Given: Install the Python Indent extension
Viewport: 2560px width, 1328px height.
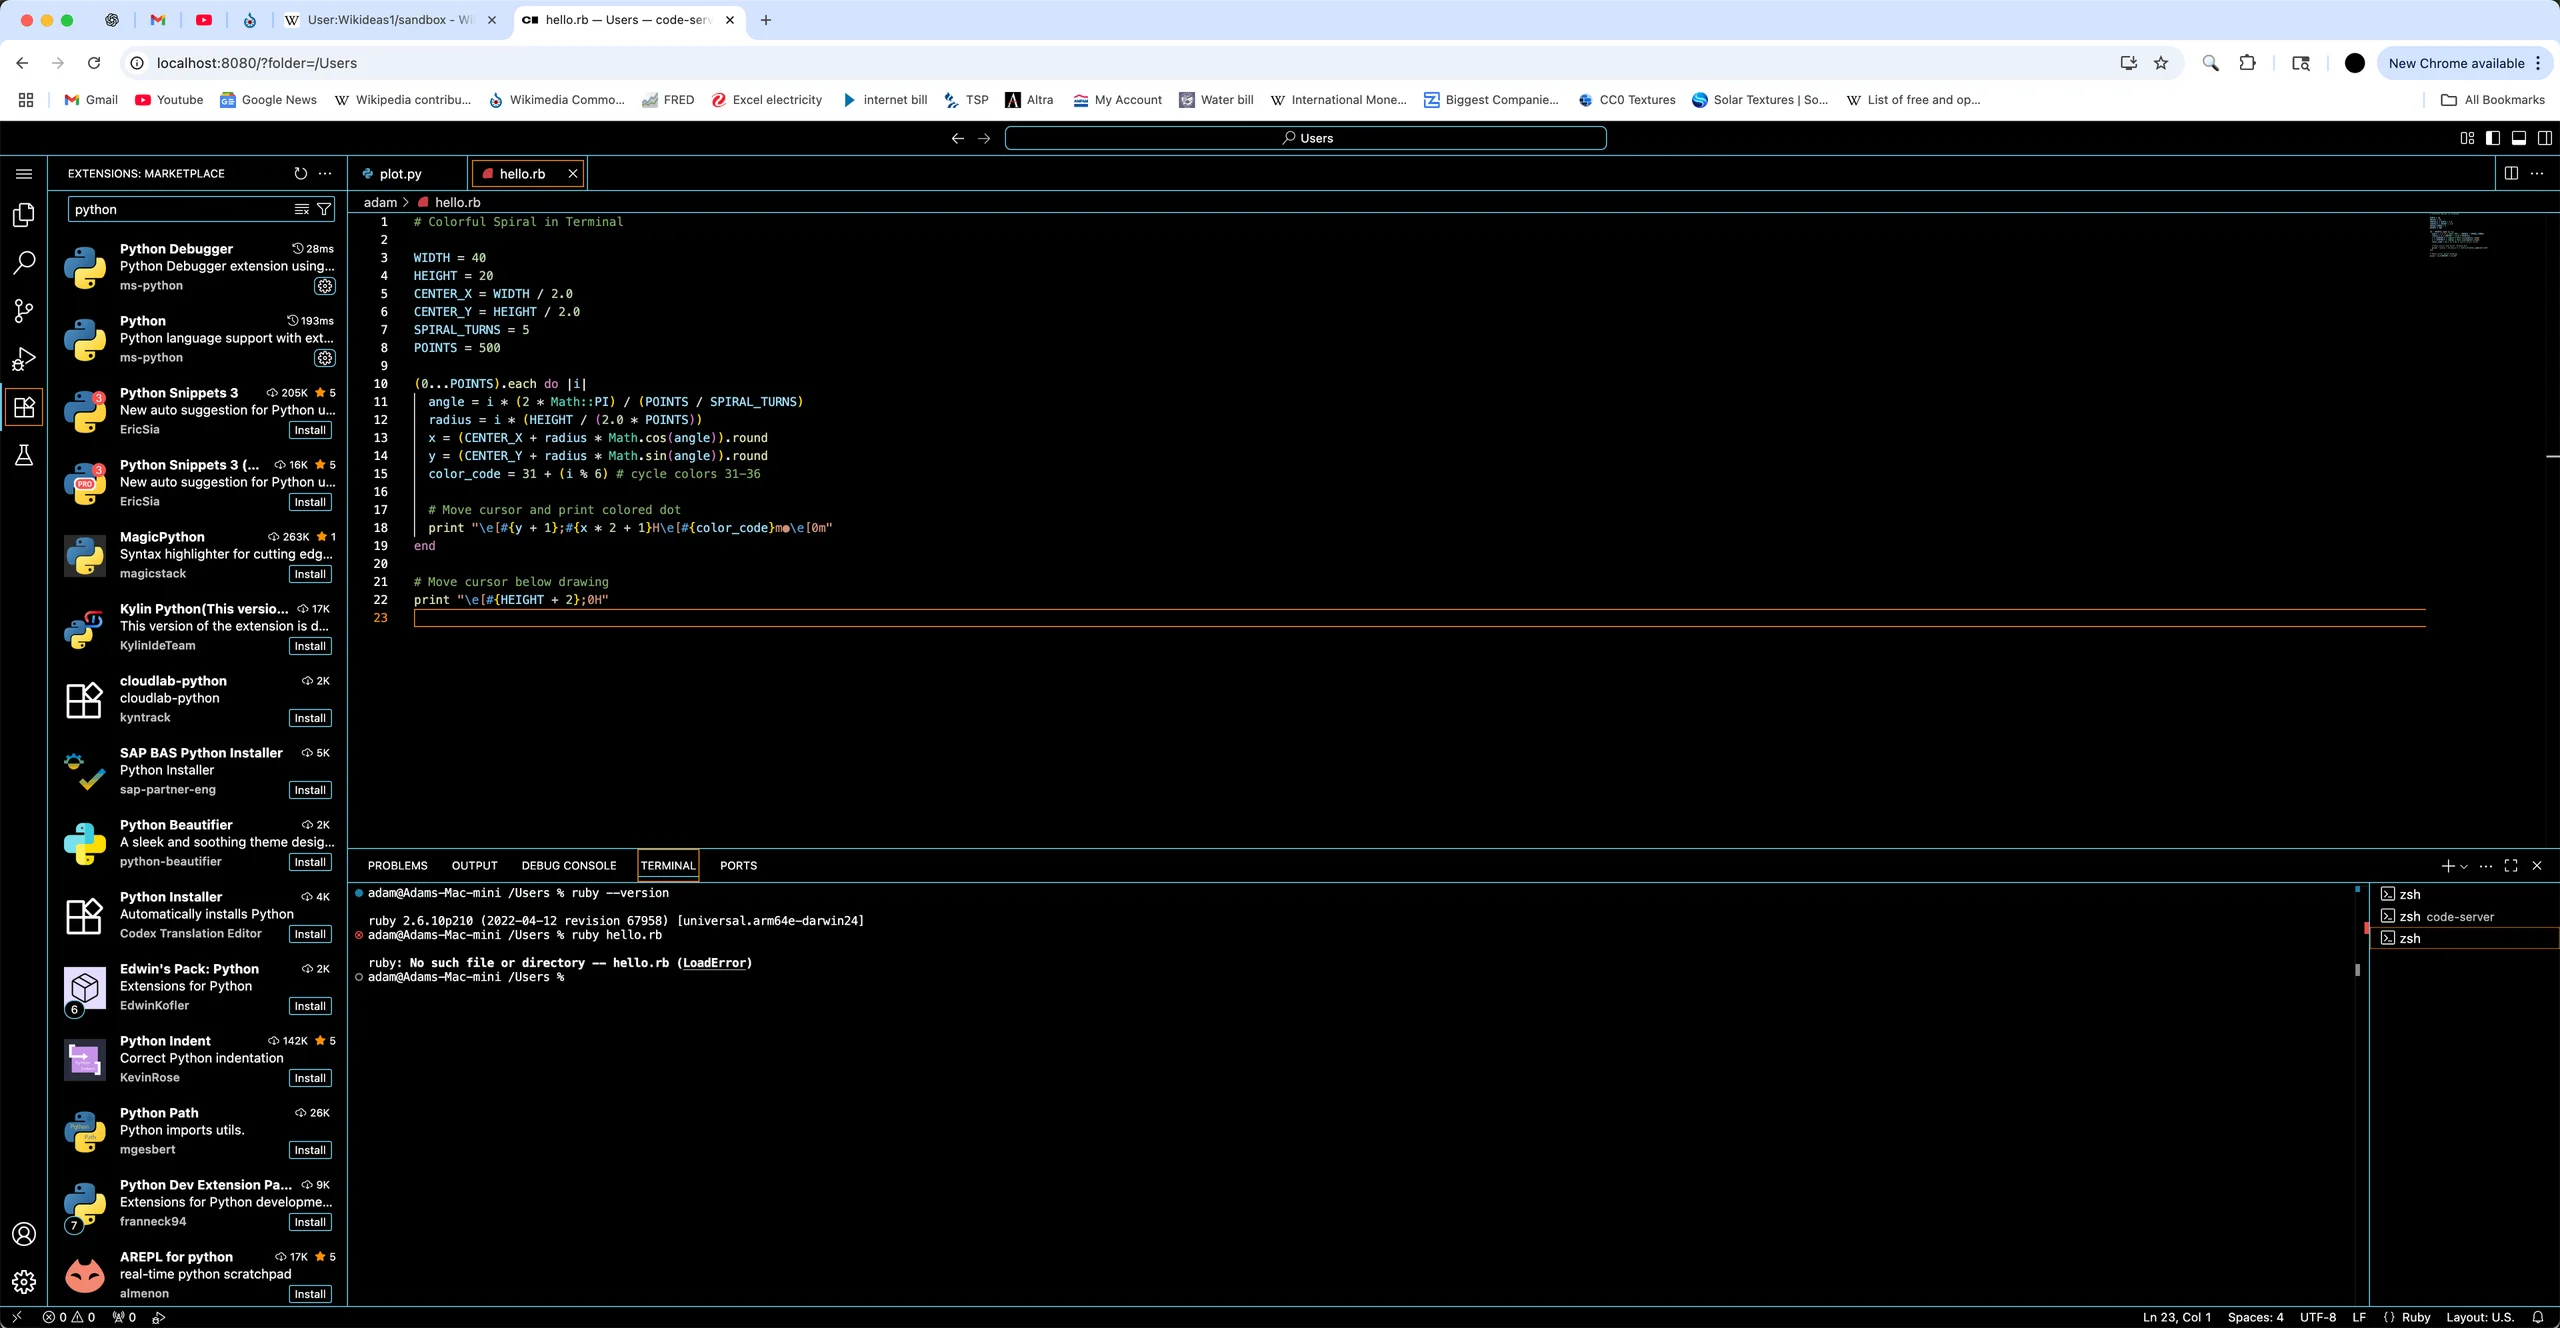Looking at the screenshot, I should (x=310, y=1078).
